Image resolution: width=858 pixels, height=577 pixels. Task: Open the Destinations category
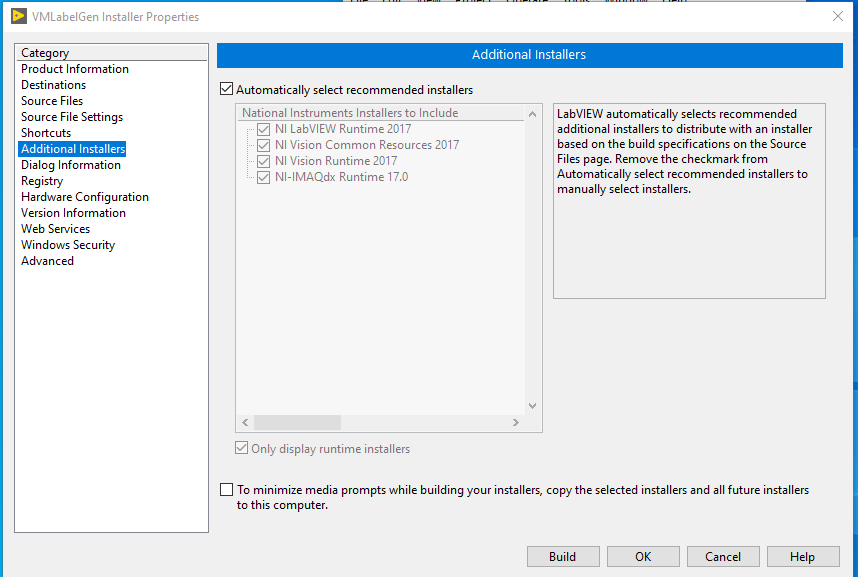(x=54, y=85)
